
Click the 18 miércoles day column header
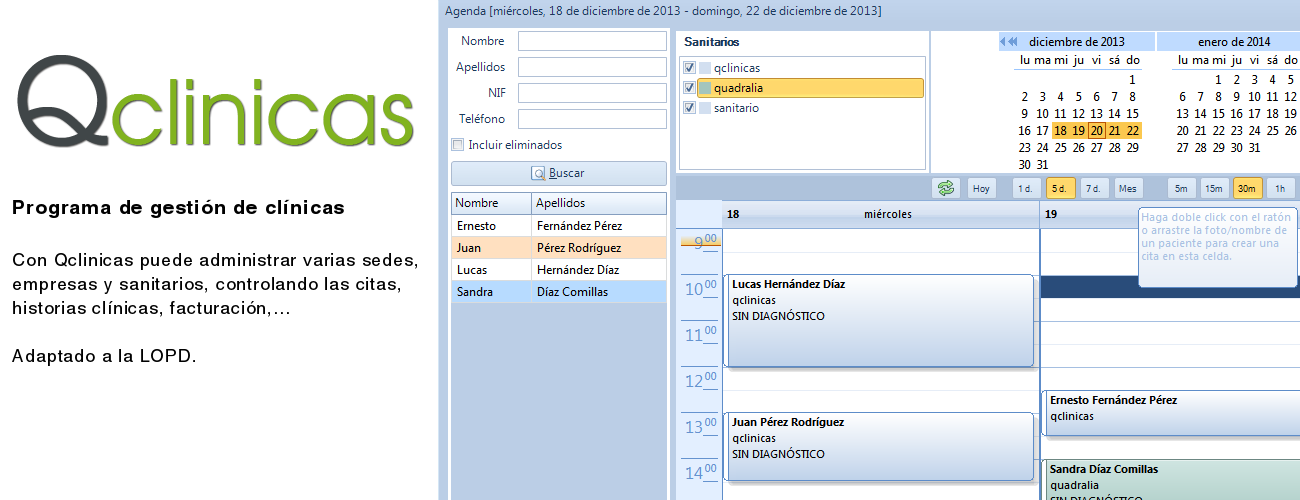[x=880, y=214]
